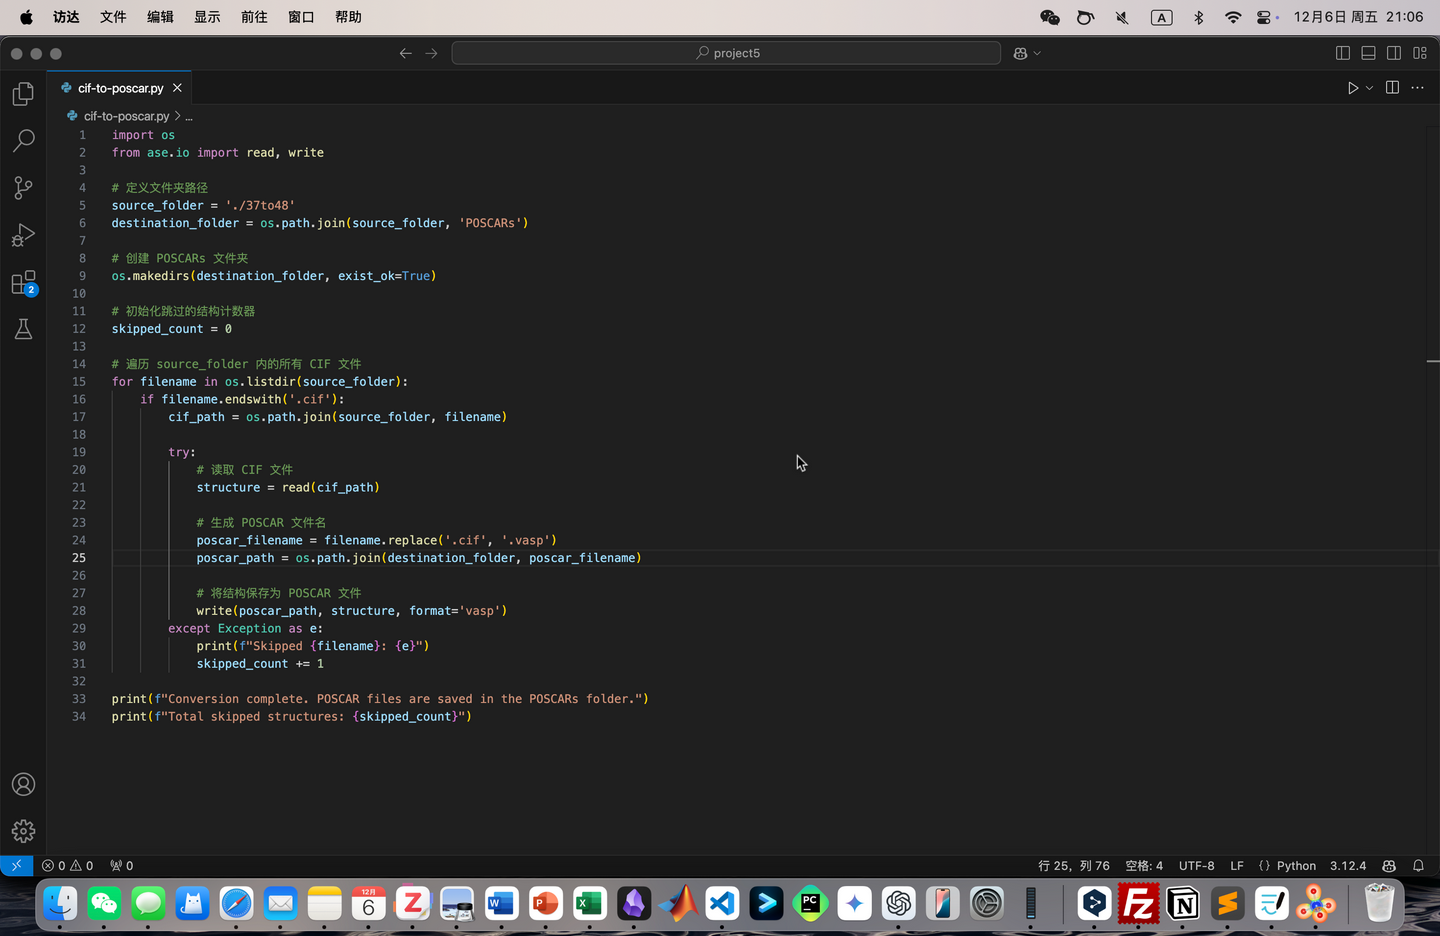Open forwarded ports indicator in status bar

pyautogui.click(x=122, y=866)
